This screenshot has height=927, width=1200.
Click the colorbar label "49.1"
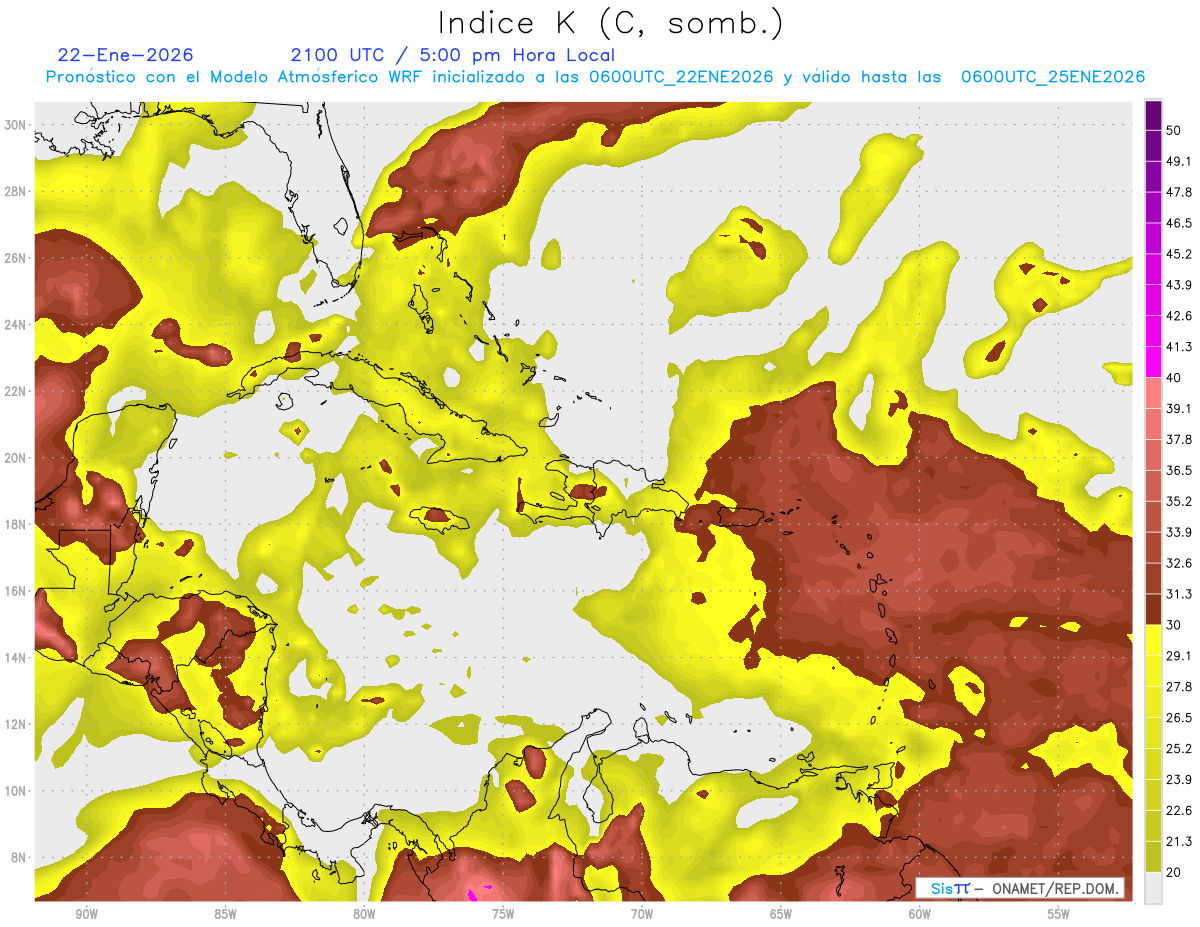coord(1179,161)
